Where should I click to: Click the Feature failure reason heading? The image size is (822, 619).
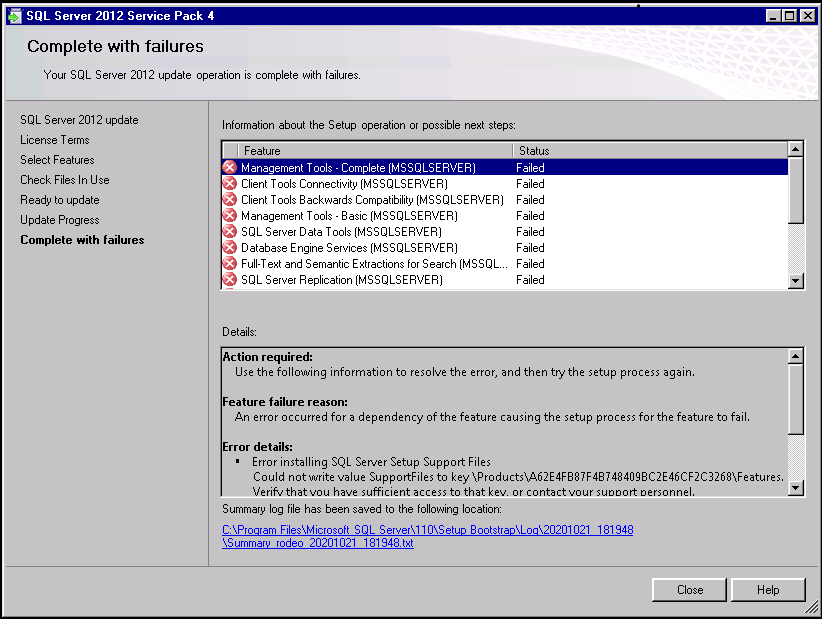[x=285, y=402]
